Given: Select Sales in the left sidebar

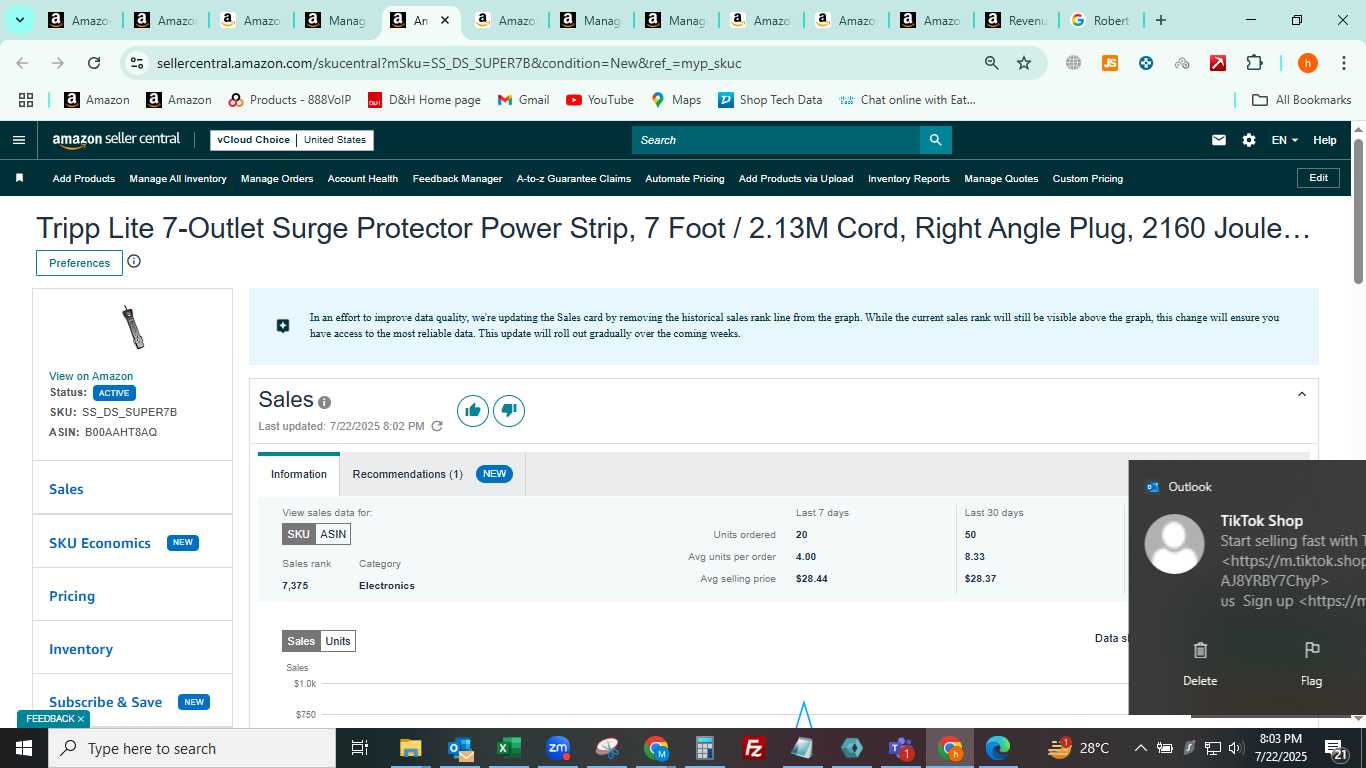Looking at the screenshot, I should tap(66, 489).
